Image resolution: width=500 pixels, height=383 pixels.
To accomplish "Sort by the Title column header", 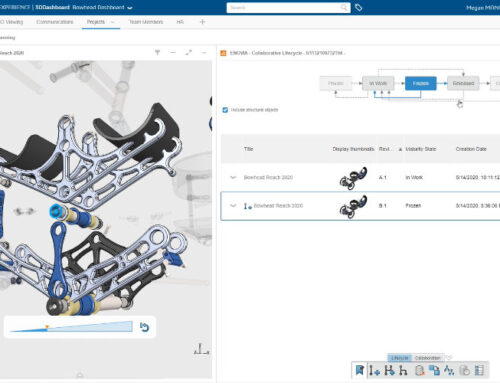I will [x=249, y=149].
